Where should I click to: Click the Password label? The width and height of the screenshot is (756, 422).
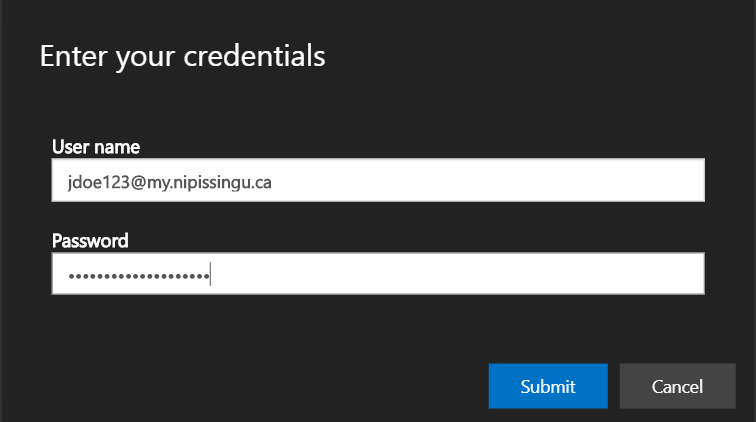tap(90, 240)
